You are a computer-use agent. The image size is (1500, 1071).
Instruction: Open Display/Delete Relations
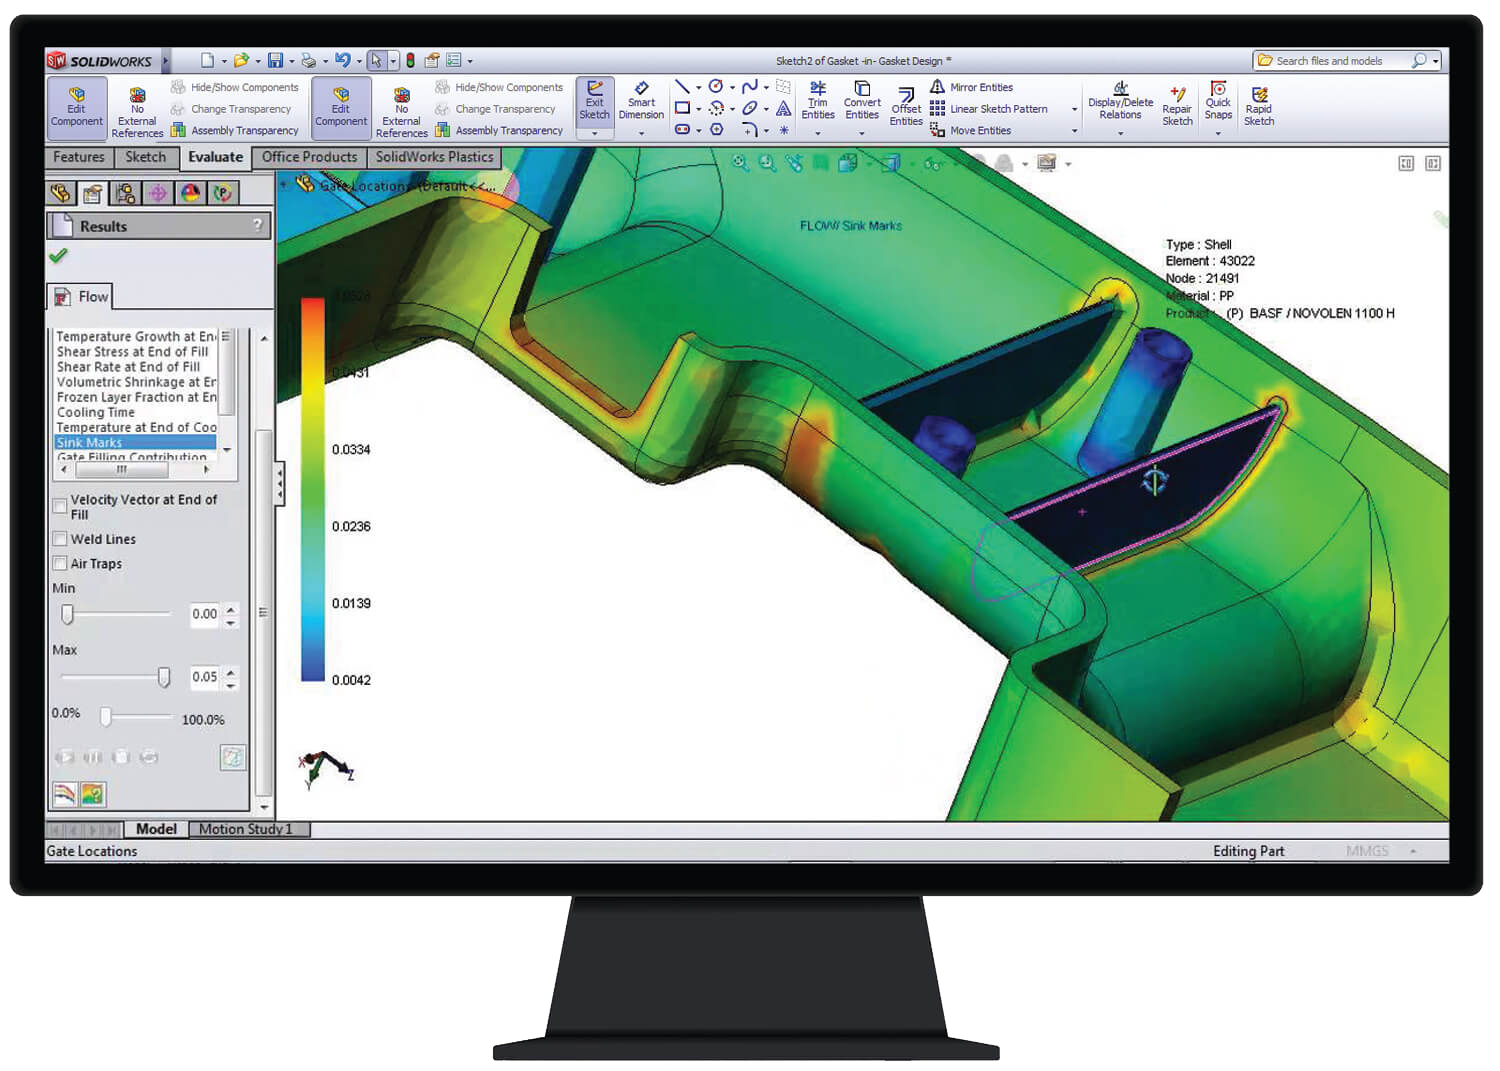(1120, 101)
